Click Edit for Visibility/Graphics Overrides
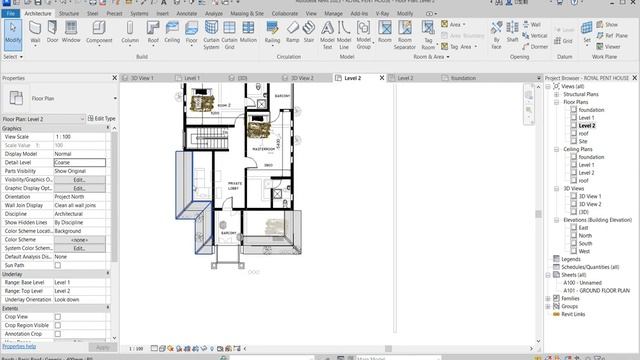The height and width of the screenshot is (360, 640). coord(79,180)
